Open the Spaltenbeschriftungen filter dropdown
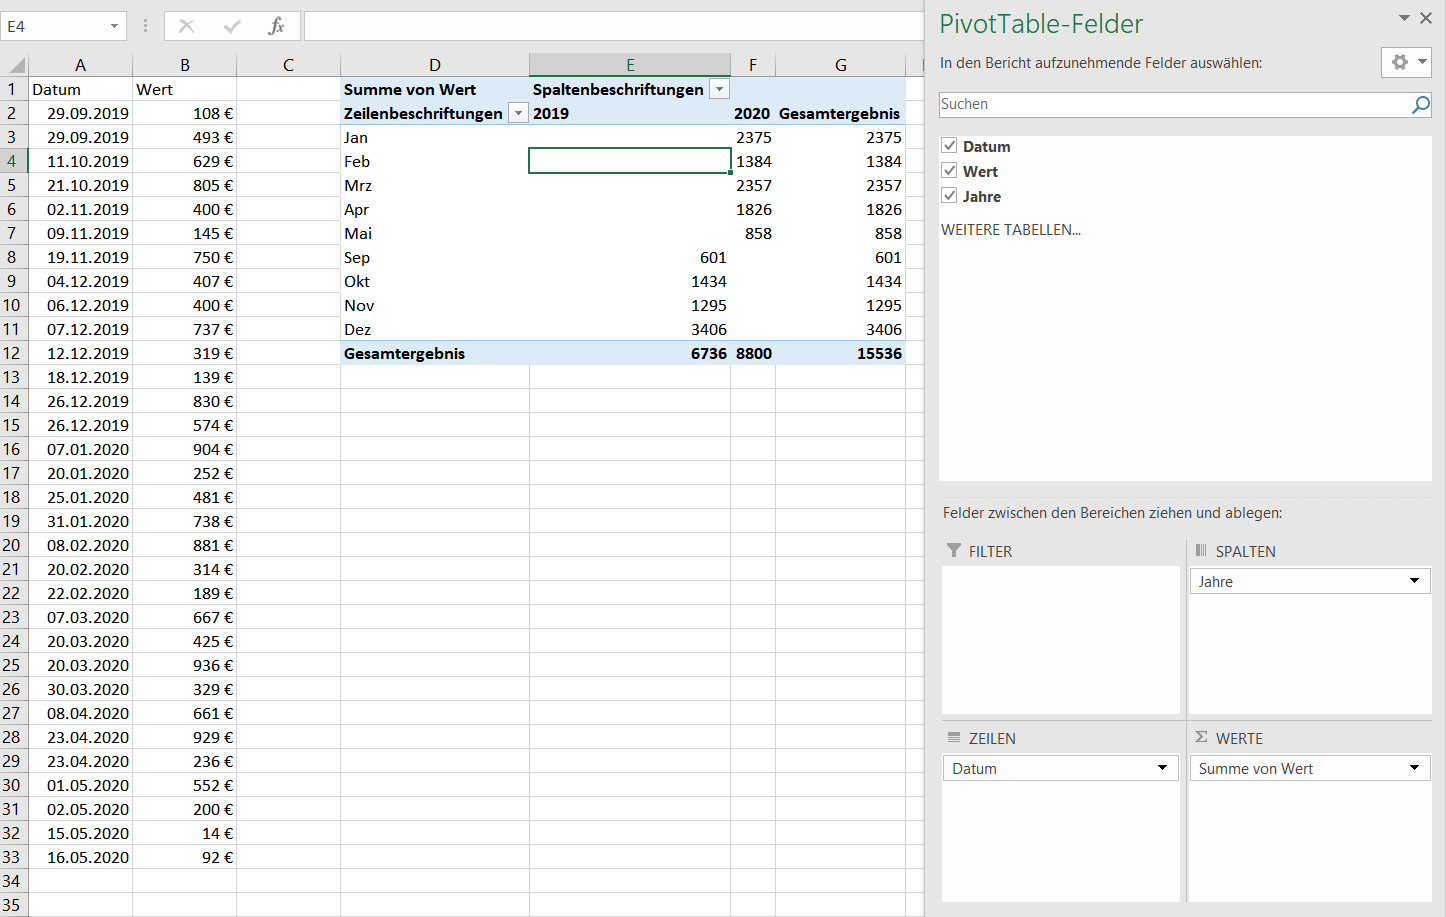 pyautogui.click(x=719, y=89)
